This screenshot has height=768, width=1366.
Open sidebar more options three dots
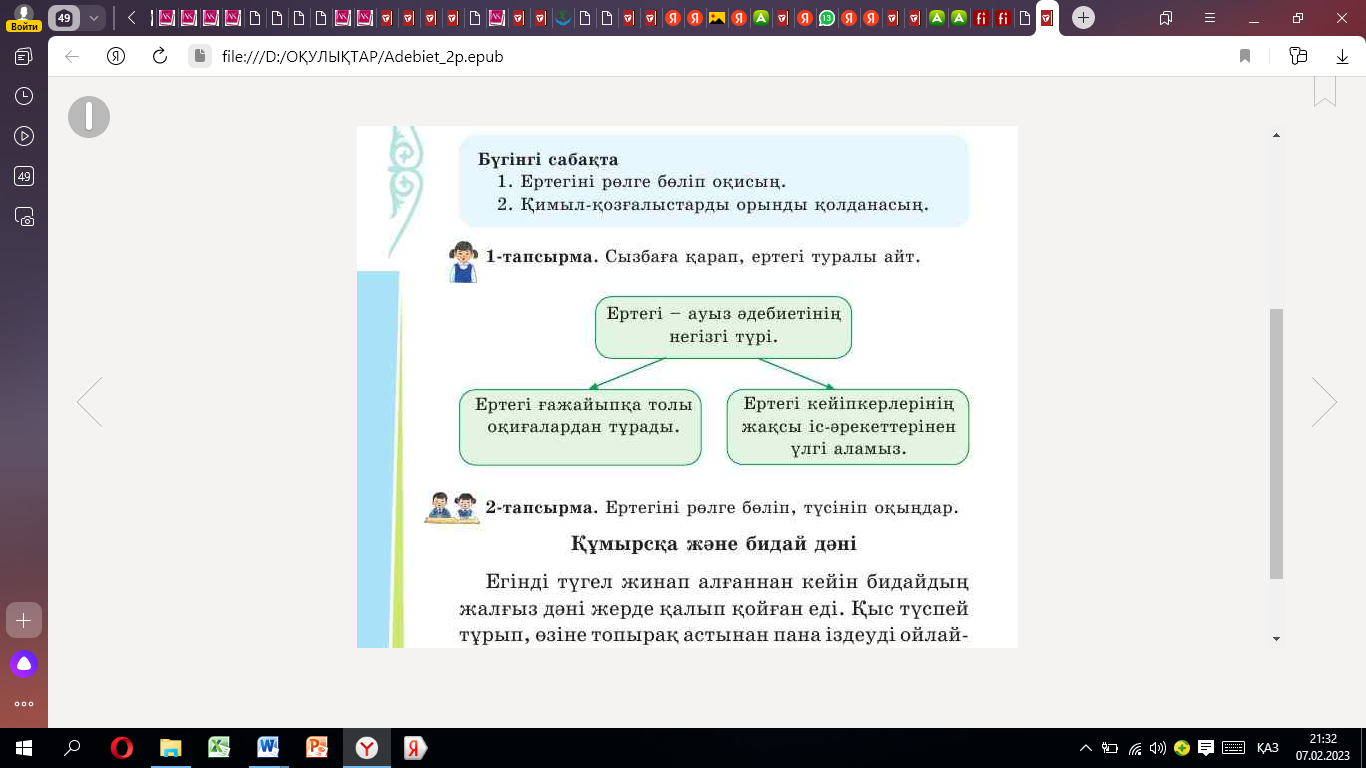pos(24,704)
